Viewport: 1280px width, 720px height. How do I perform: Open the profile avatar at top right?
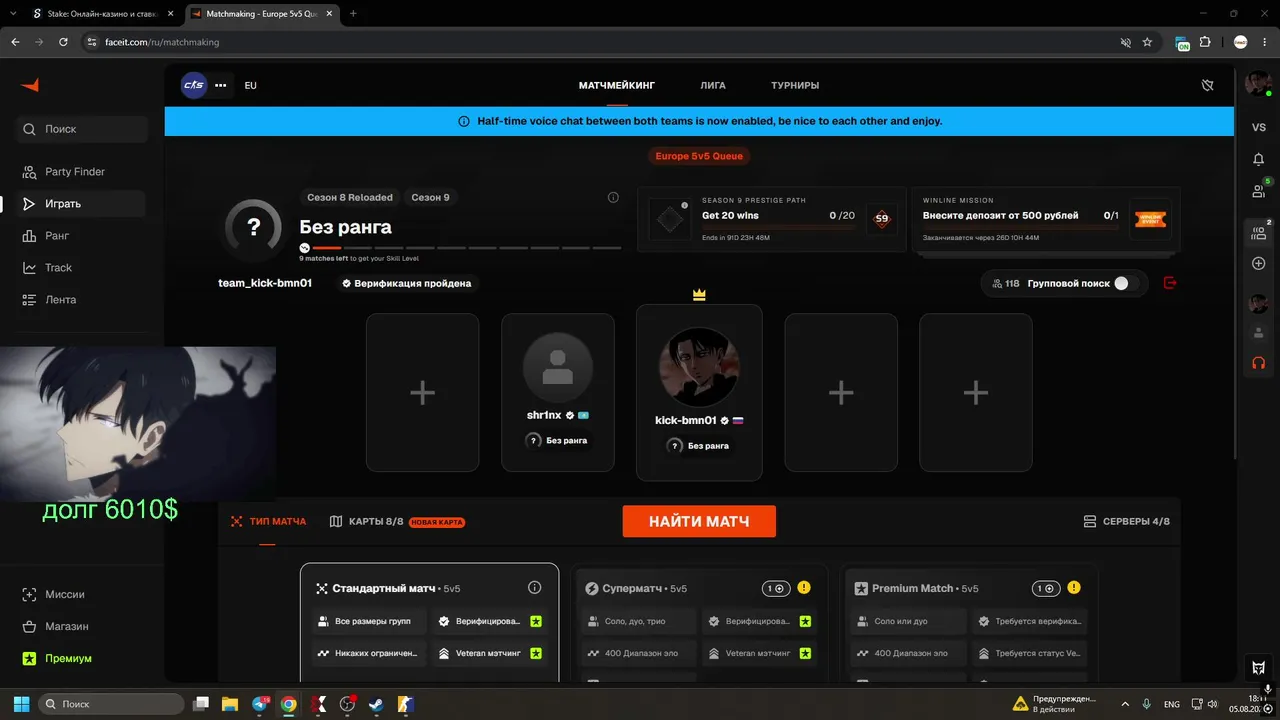(1257, 85)
